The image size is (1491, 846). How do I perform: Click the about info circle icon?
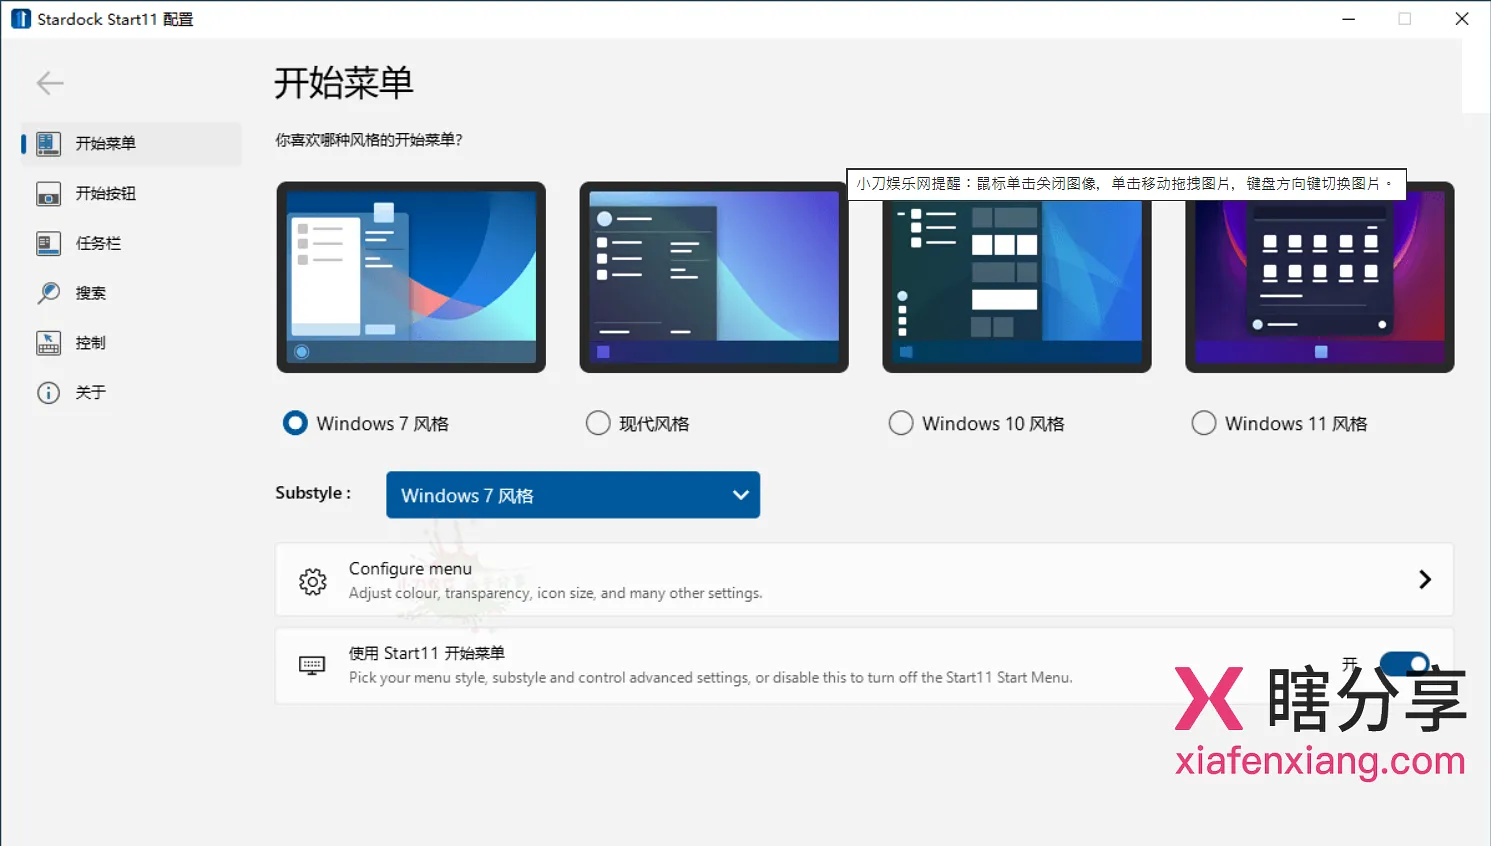pos(48,393)
